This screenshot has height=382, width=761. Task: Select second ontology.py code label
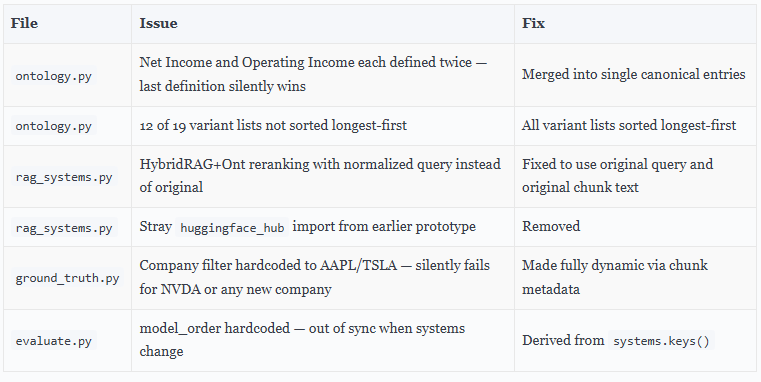click(53, 126)
